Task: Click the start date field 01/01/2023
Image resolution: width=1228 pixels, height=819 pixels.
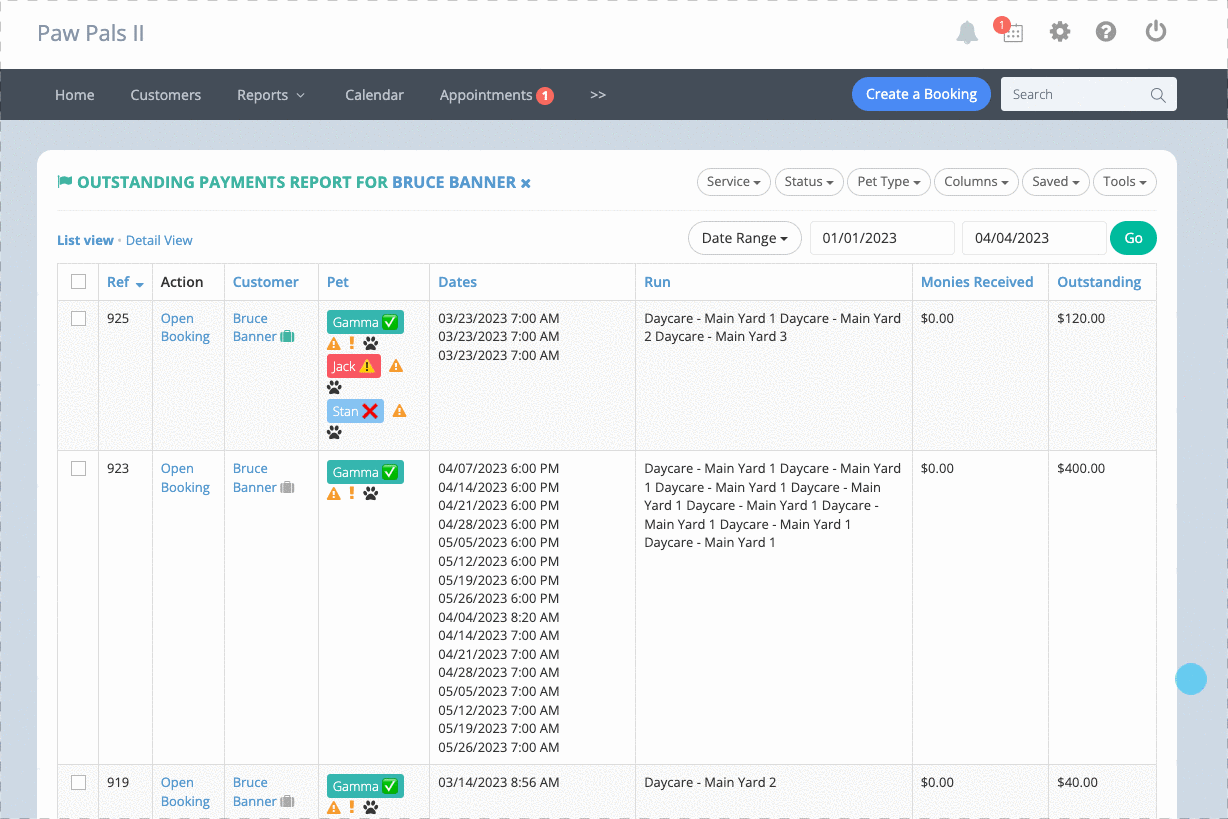Action: [x=882, y=238]
